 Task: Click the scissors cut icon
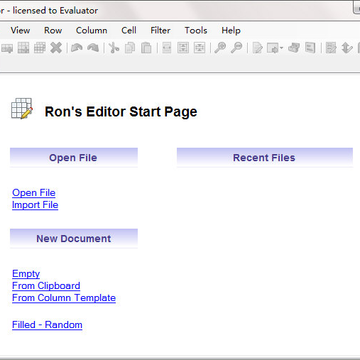(114, 48)
